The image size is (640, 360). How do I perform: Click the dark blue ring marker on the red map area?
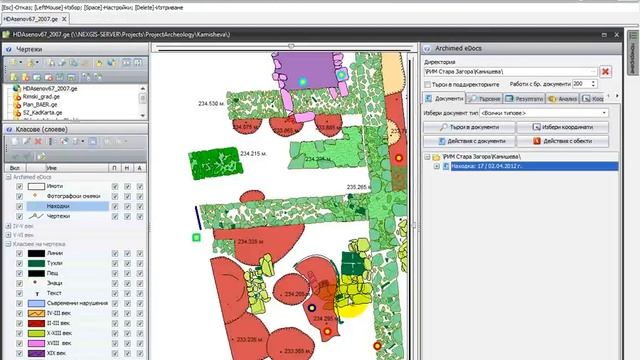coord(312,308)
